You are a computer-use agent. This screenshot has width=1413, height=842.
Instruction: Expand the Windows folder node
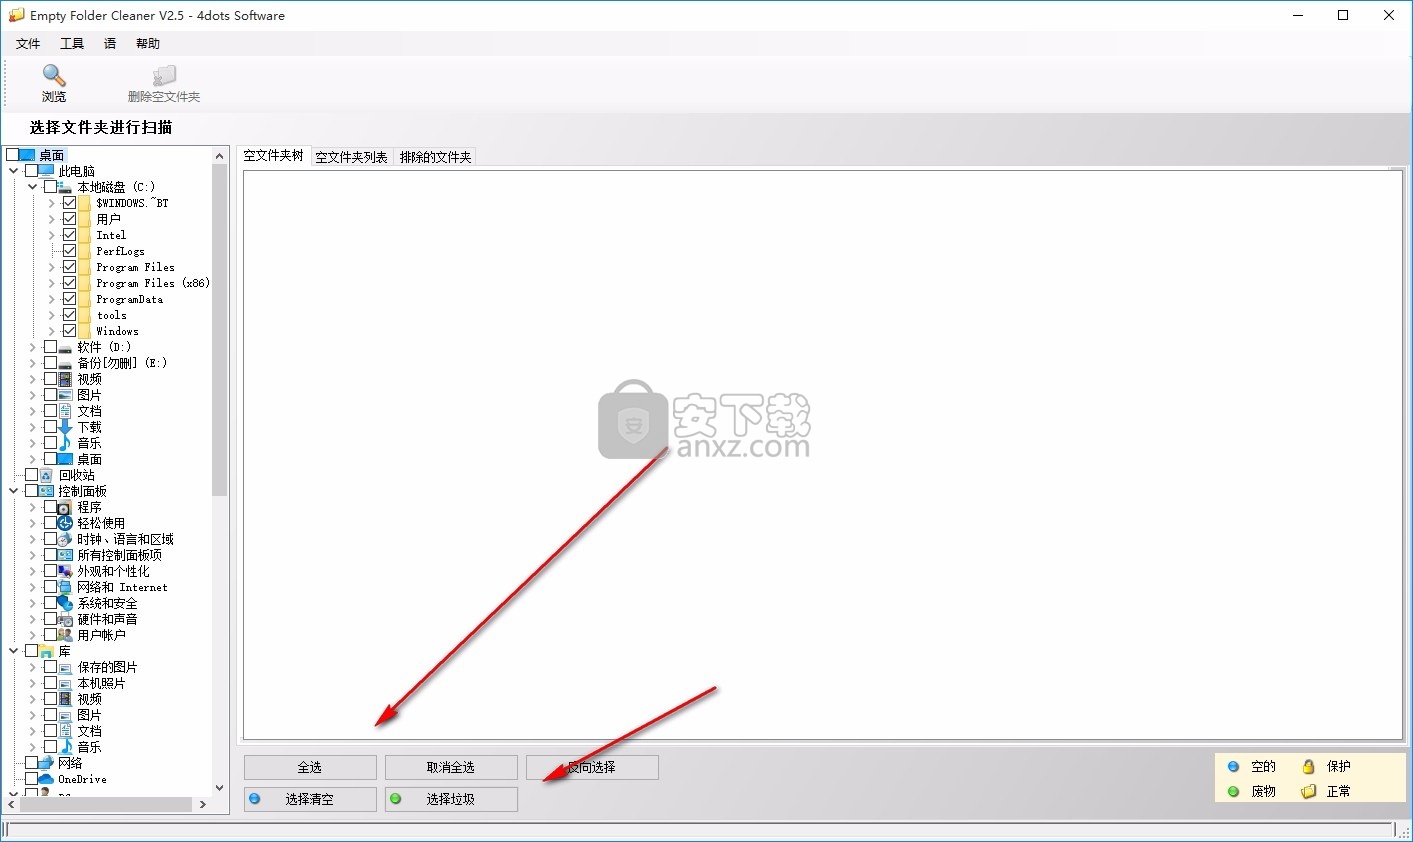(x=52, y=331)
